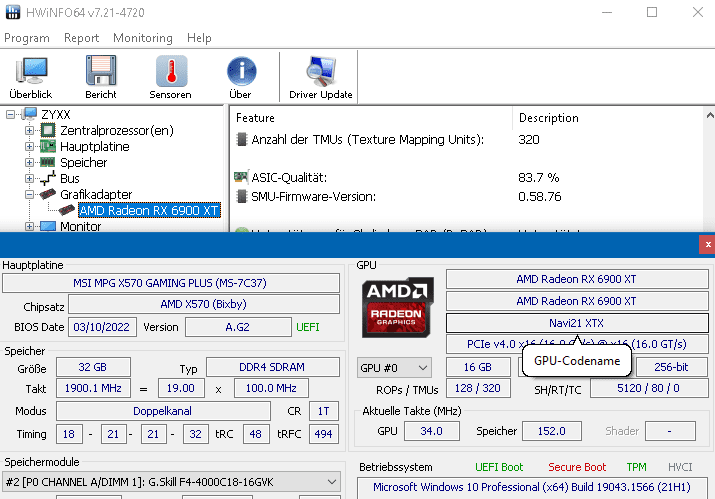The width and height of the screenshot is (715, 499).
Task: Click the Bus connector icon
Action: click(x=47, y=178)
